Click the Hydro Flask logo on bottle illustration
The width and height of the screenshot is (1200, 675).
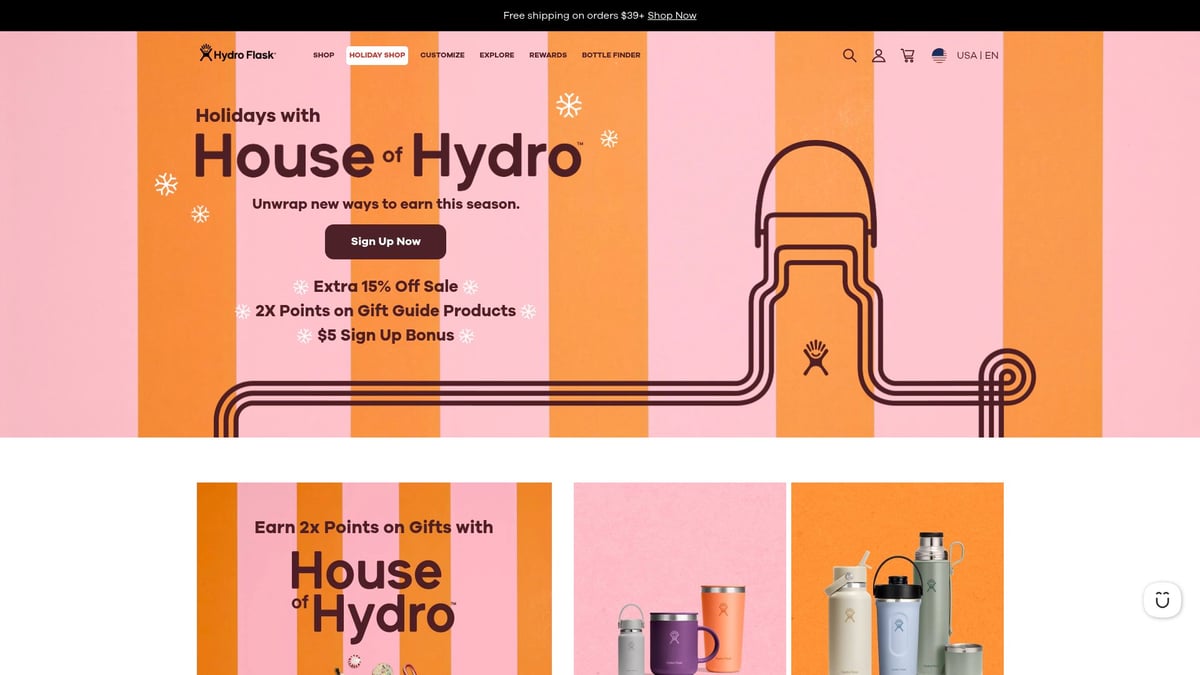point(816,357)
